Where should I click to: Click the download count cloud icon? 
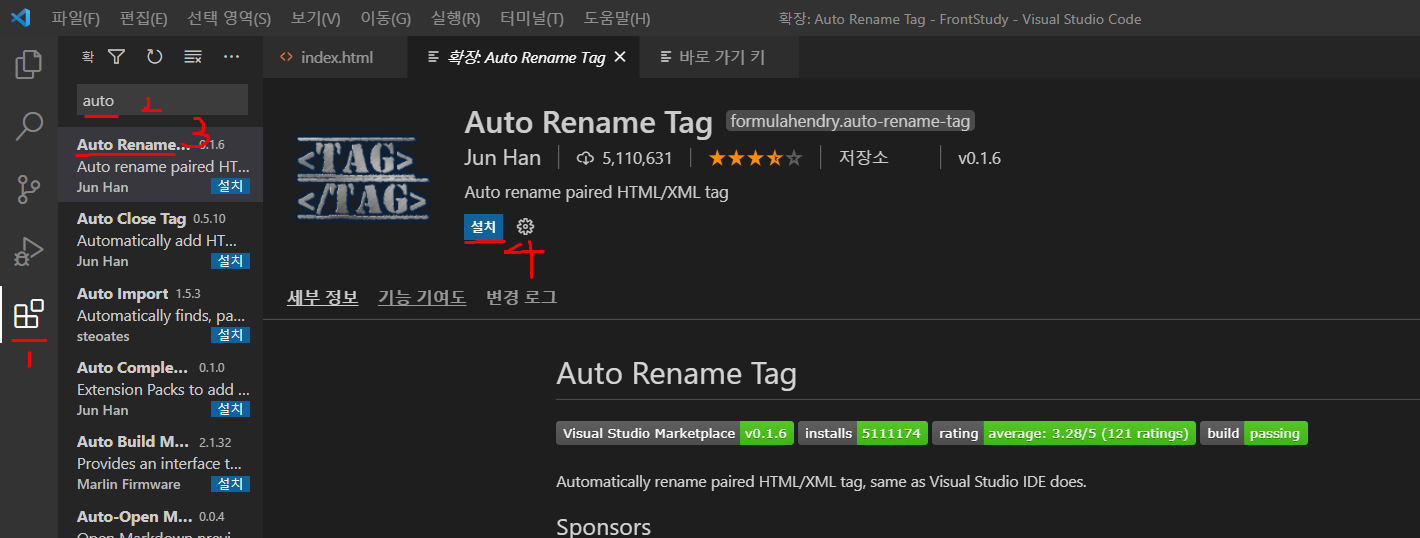point(586,158)
